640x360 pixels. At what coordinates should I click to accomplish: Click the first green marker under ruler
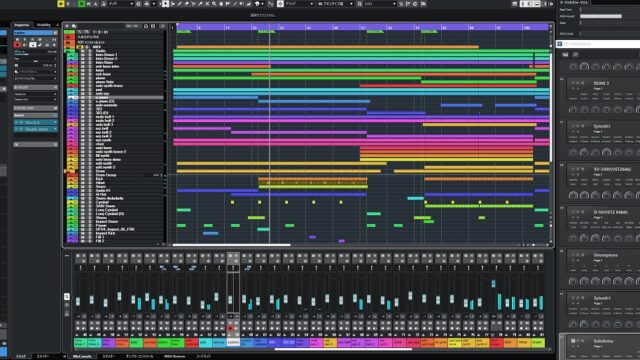pyautogui.click(x=184, y=31)
